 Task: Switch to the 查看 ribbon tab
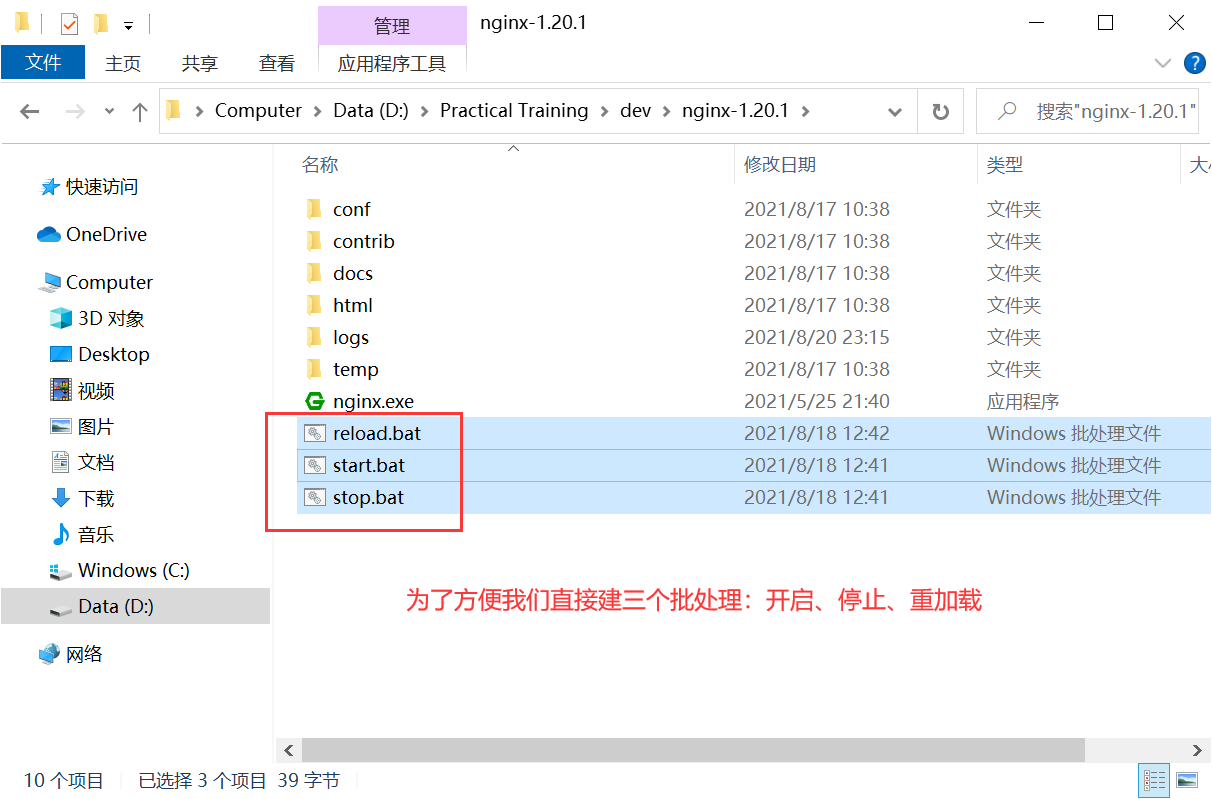point(277,63)
